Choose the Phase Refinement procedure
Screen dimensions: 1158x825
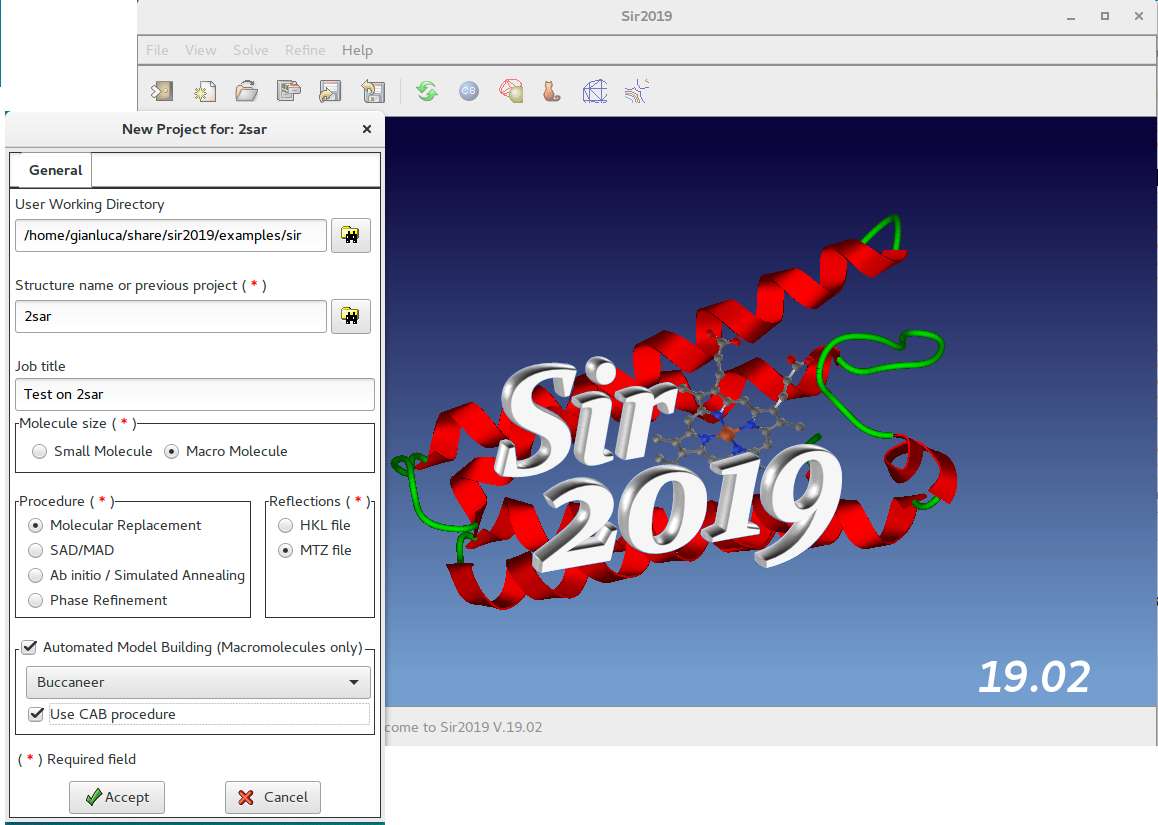tap(97, 600)
